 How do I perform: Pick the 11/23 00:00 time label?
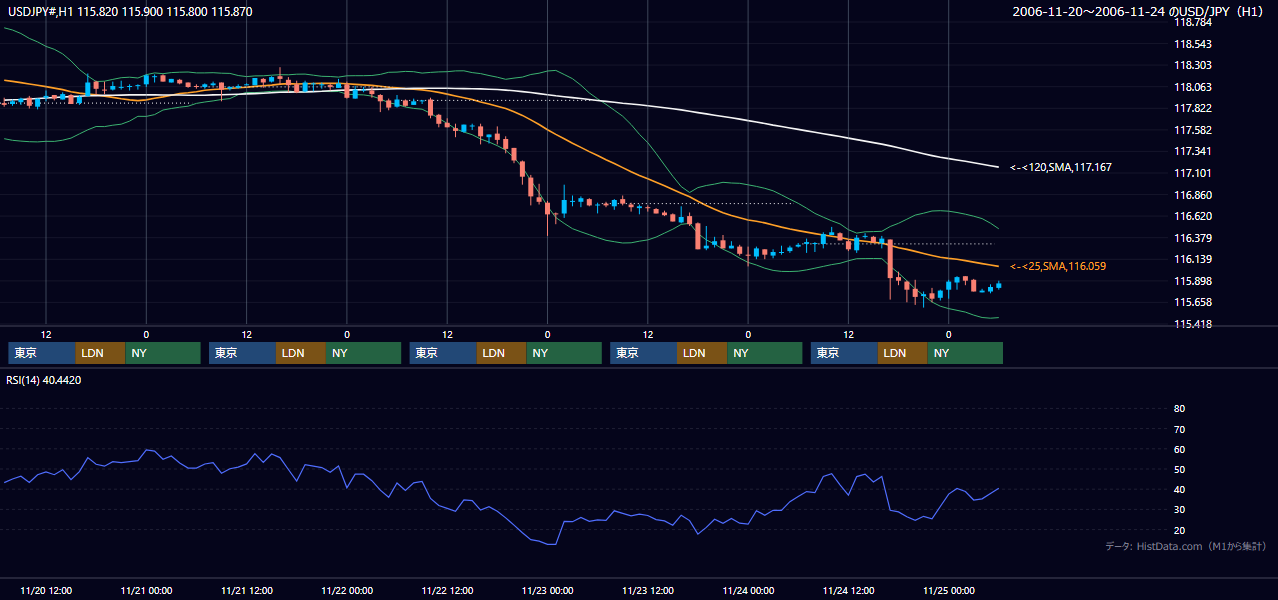point(548,590)
